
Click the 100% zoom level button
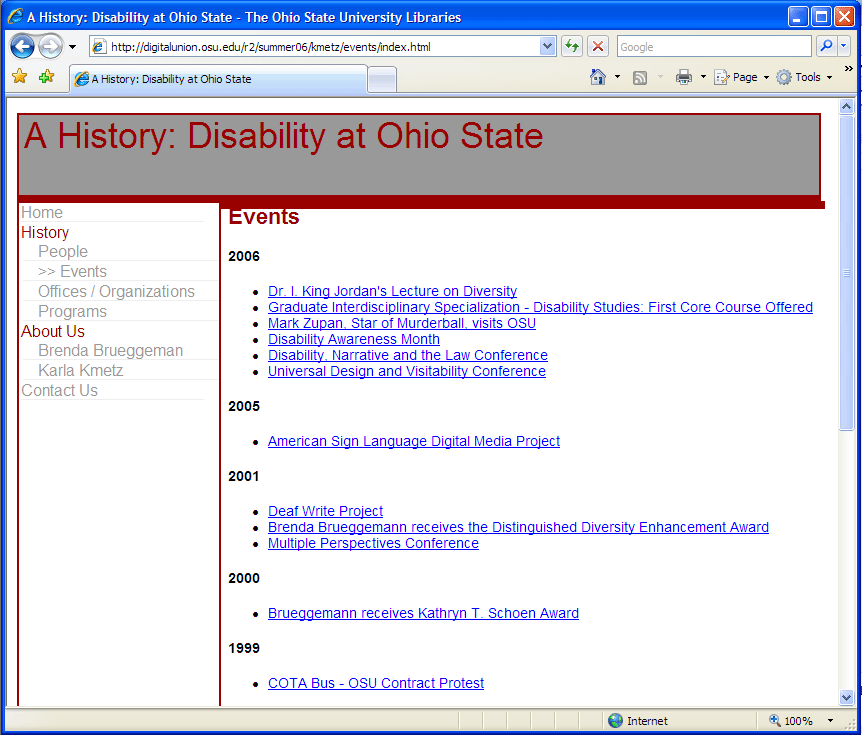click(791, 720)
